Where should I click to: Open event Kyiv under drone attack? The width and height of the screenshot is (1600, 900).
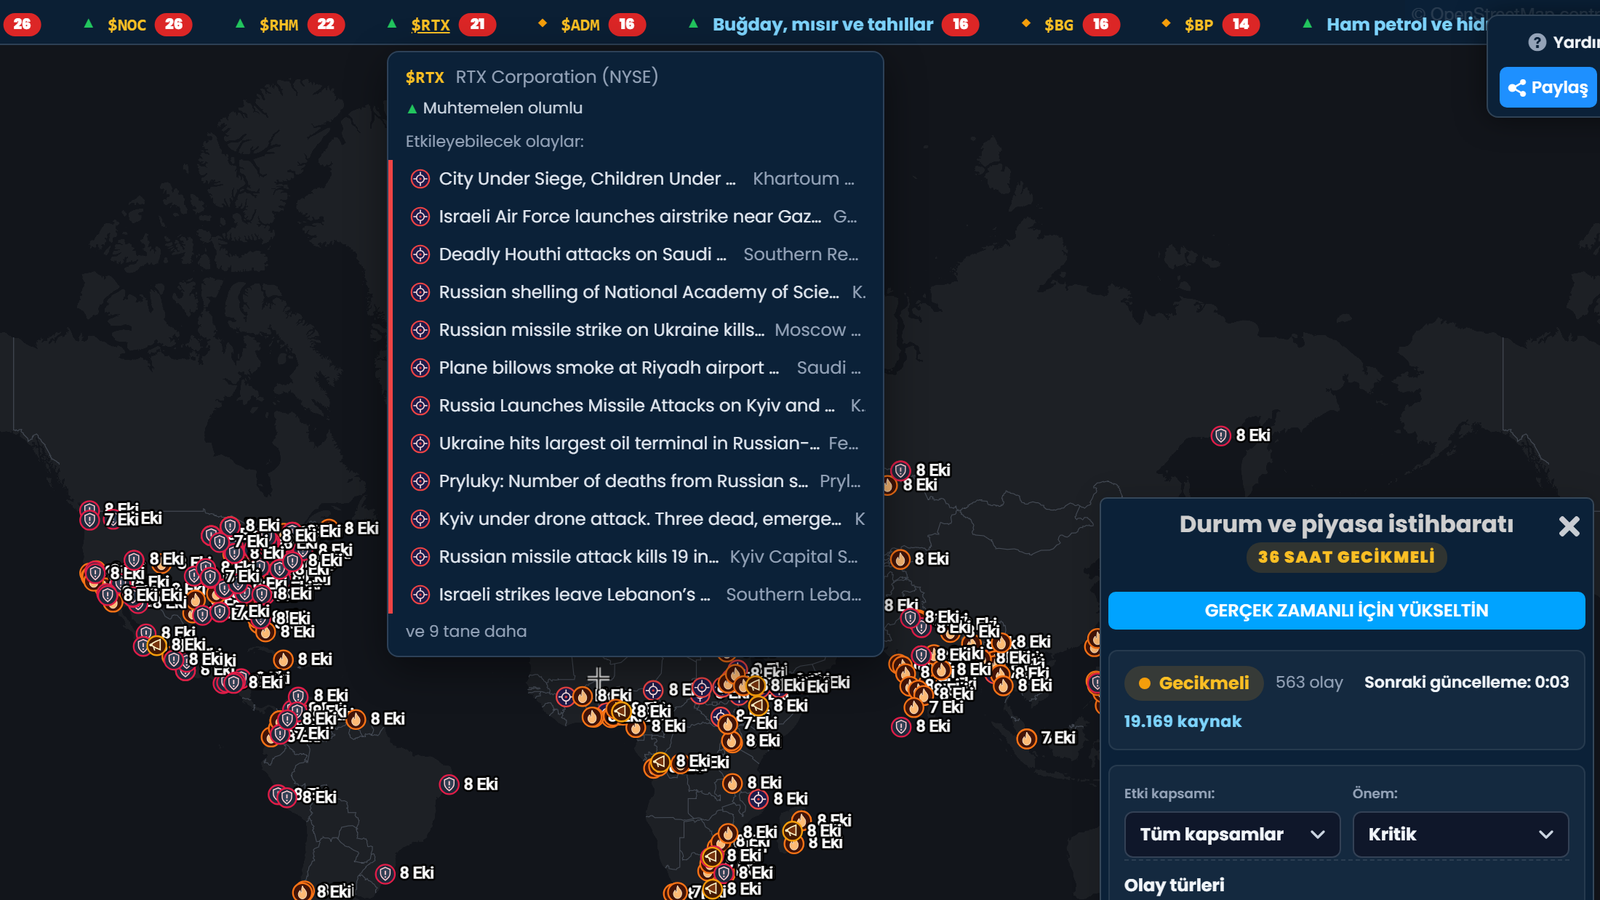636,519
